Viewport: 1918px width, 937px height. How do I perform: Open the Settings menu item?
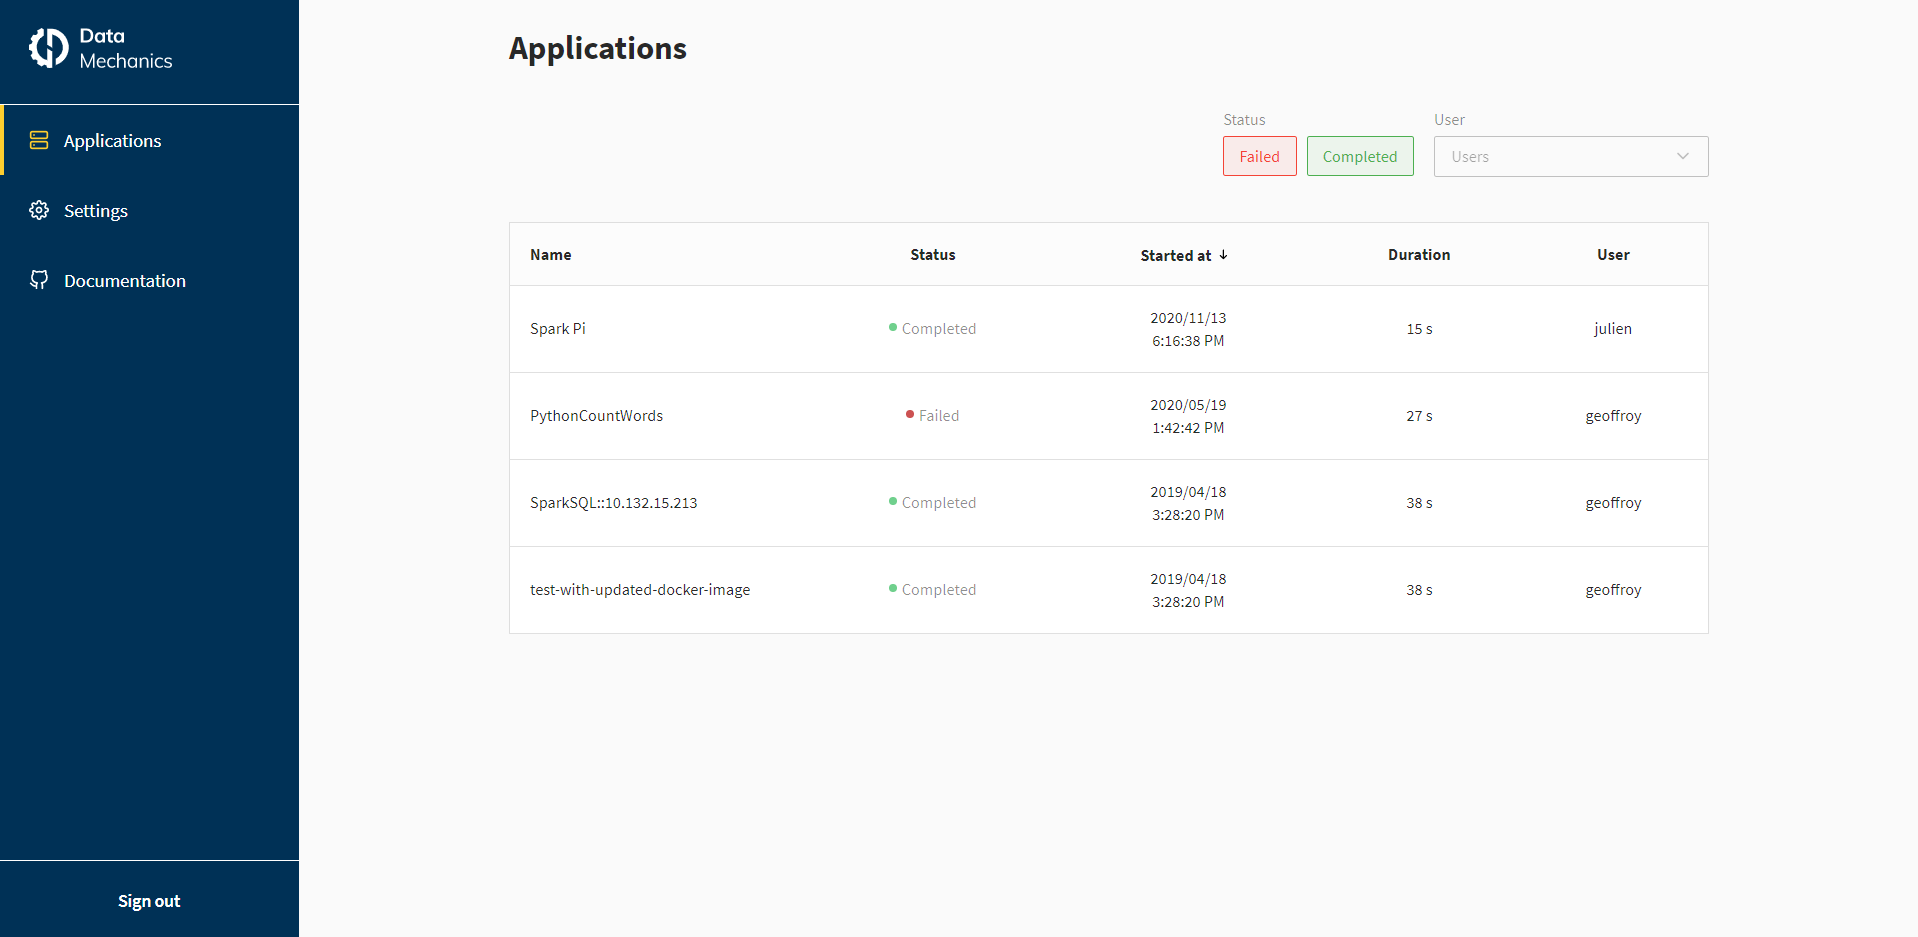(95, 210)
